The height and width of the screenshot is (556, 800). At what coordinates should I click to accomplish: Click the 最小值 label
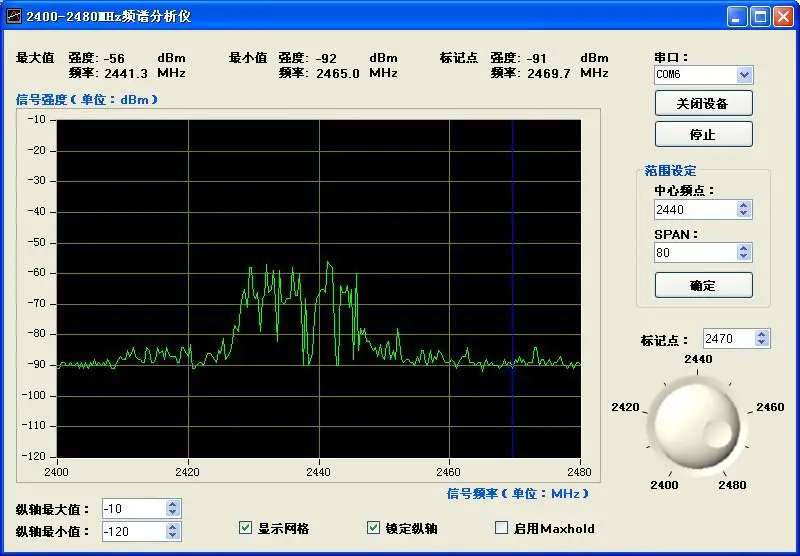[x=248, y=58]
